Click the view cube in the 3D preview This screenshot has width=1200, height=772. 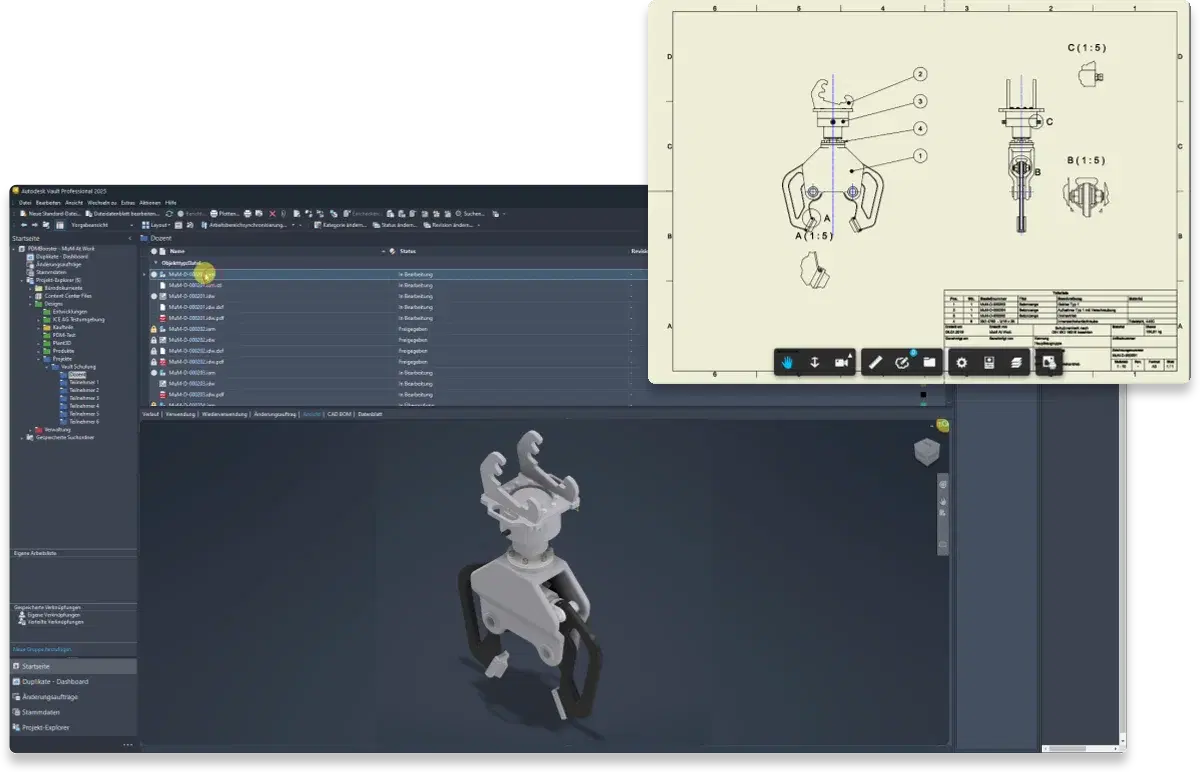pos(926,452)
